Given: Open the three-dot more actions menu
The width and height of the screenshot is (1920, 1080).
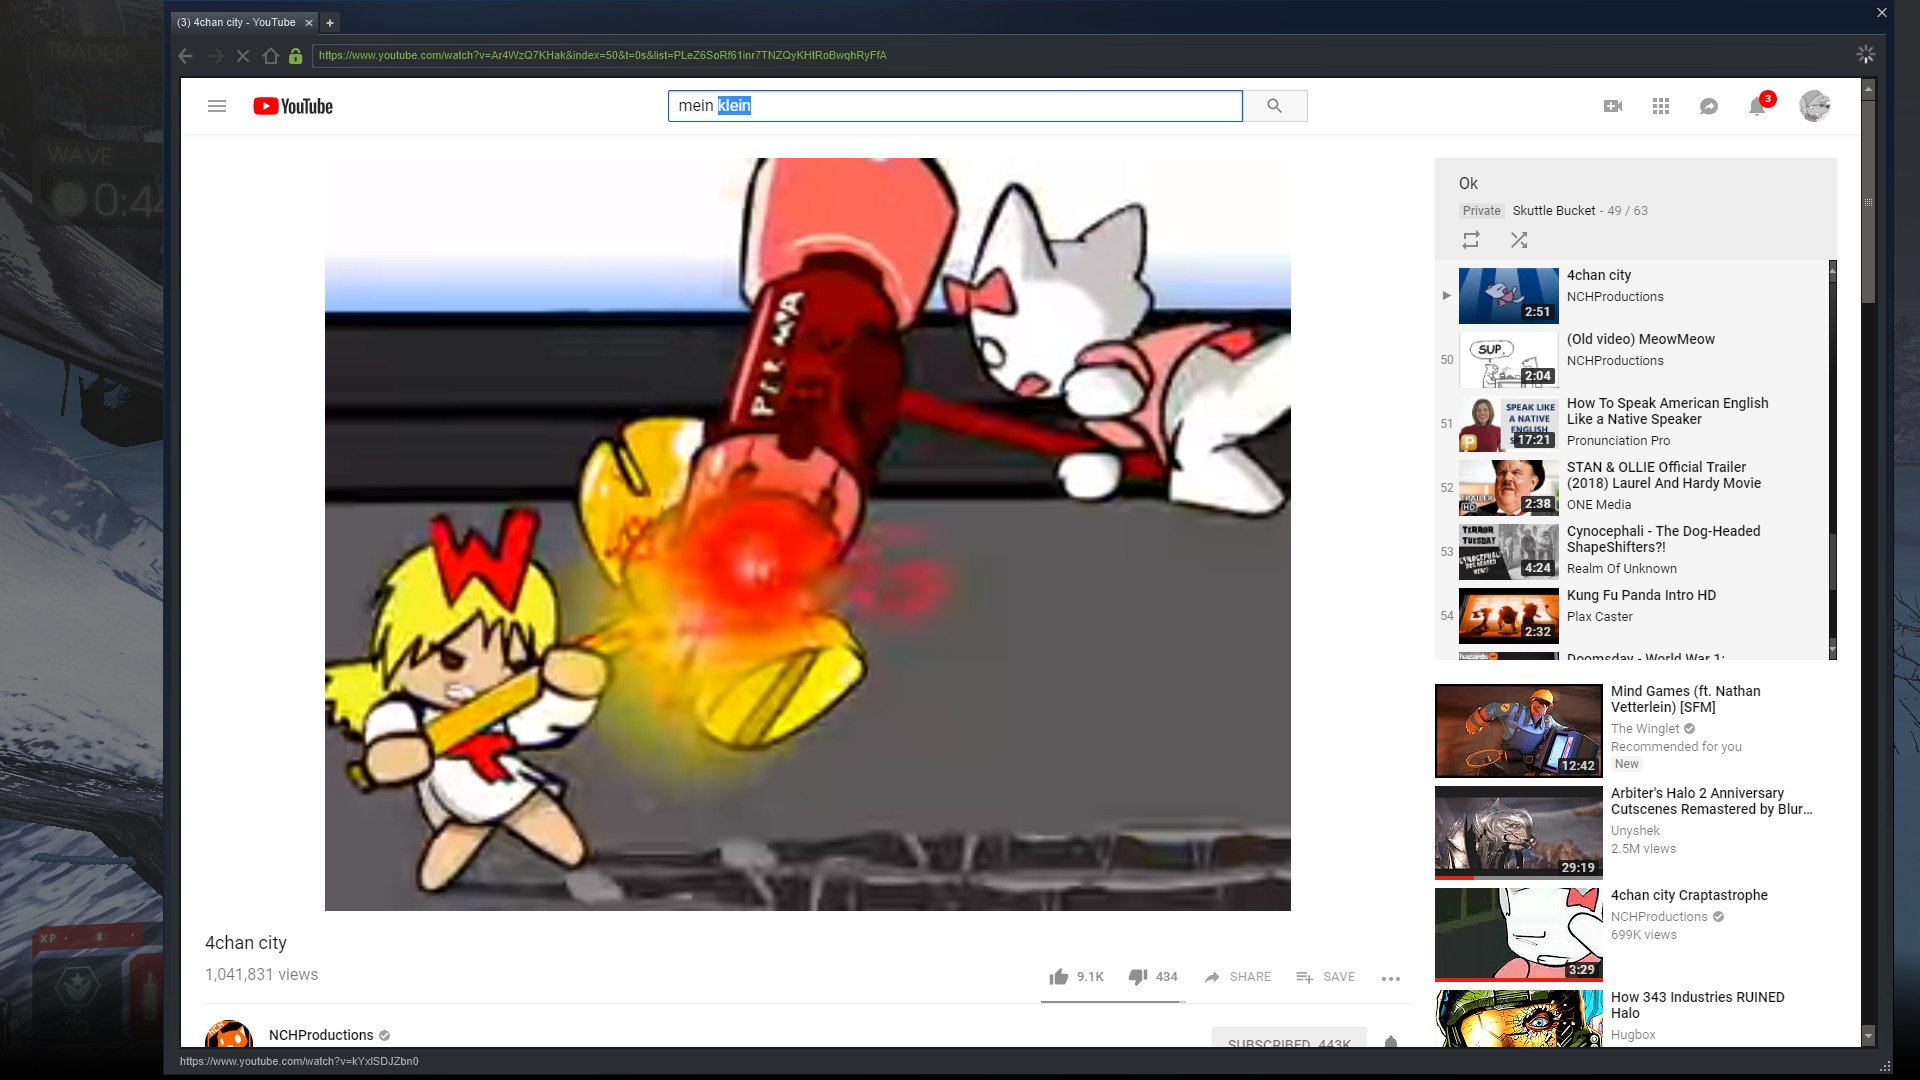Looking at the screenshot, I should (x=1390, y=978).
